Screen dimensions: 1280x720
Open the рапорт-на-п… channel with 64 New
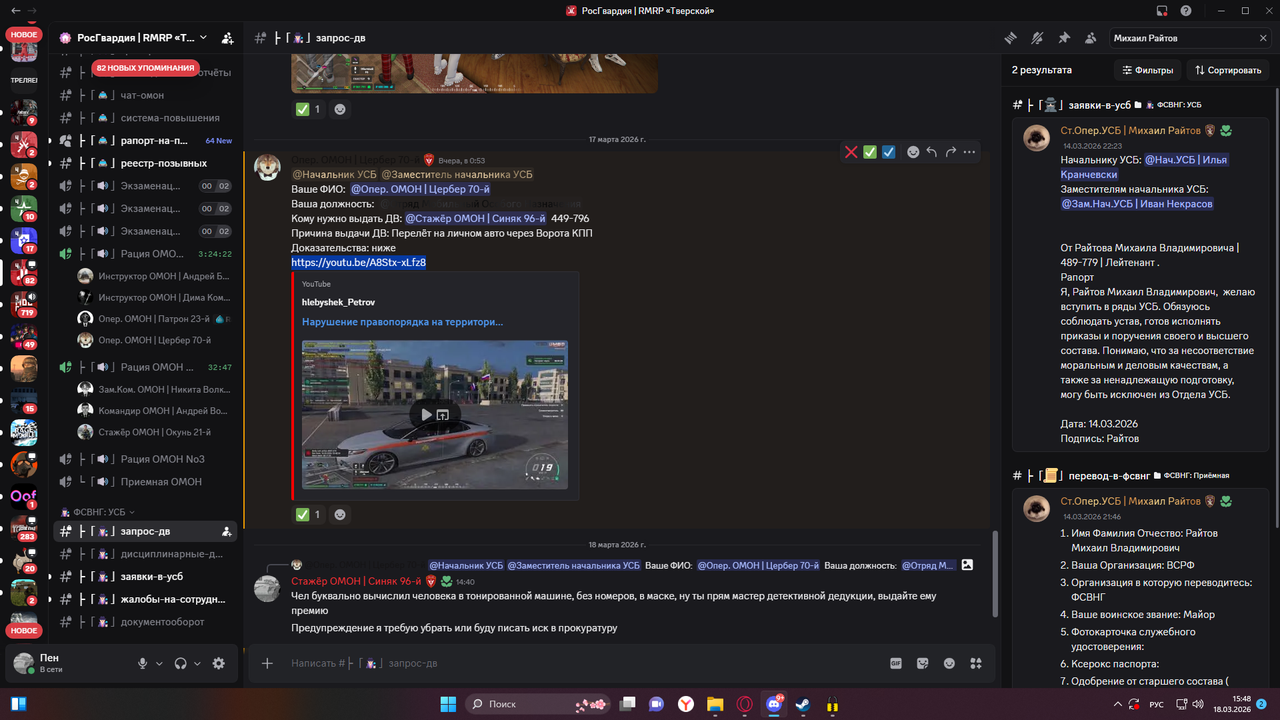(x=146, y=141)
